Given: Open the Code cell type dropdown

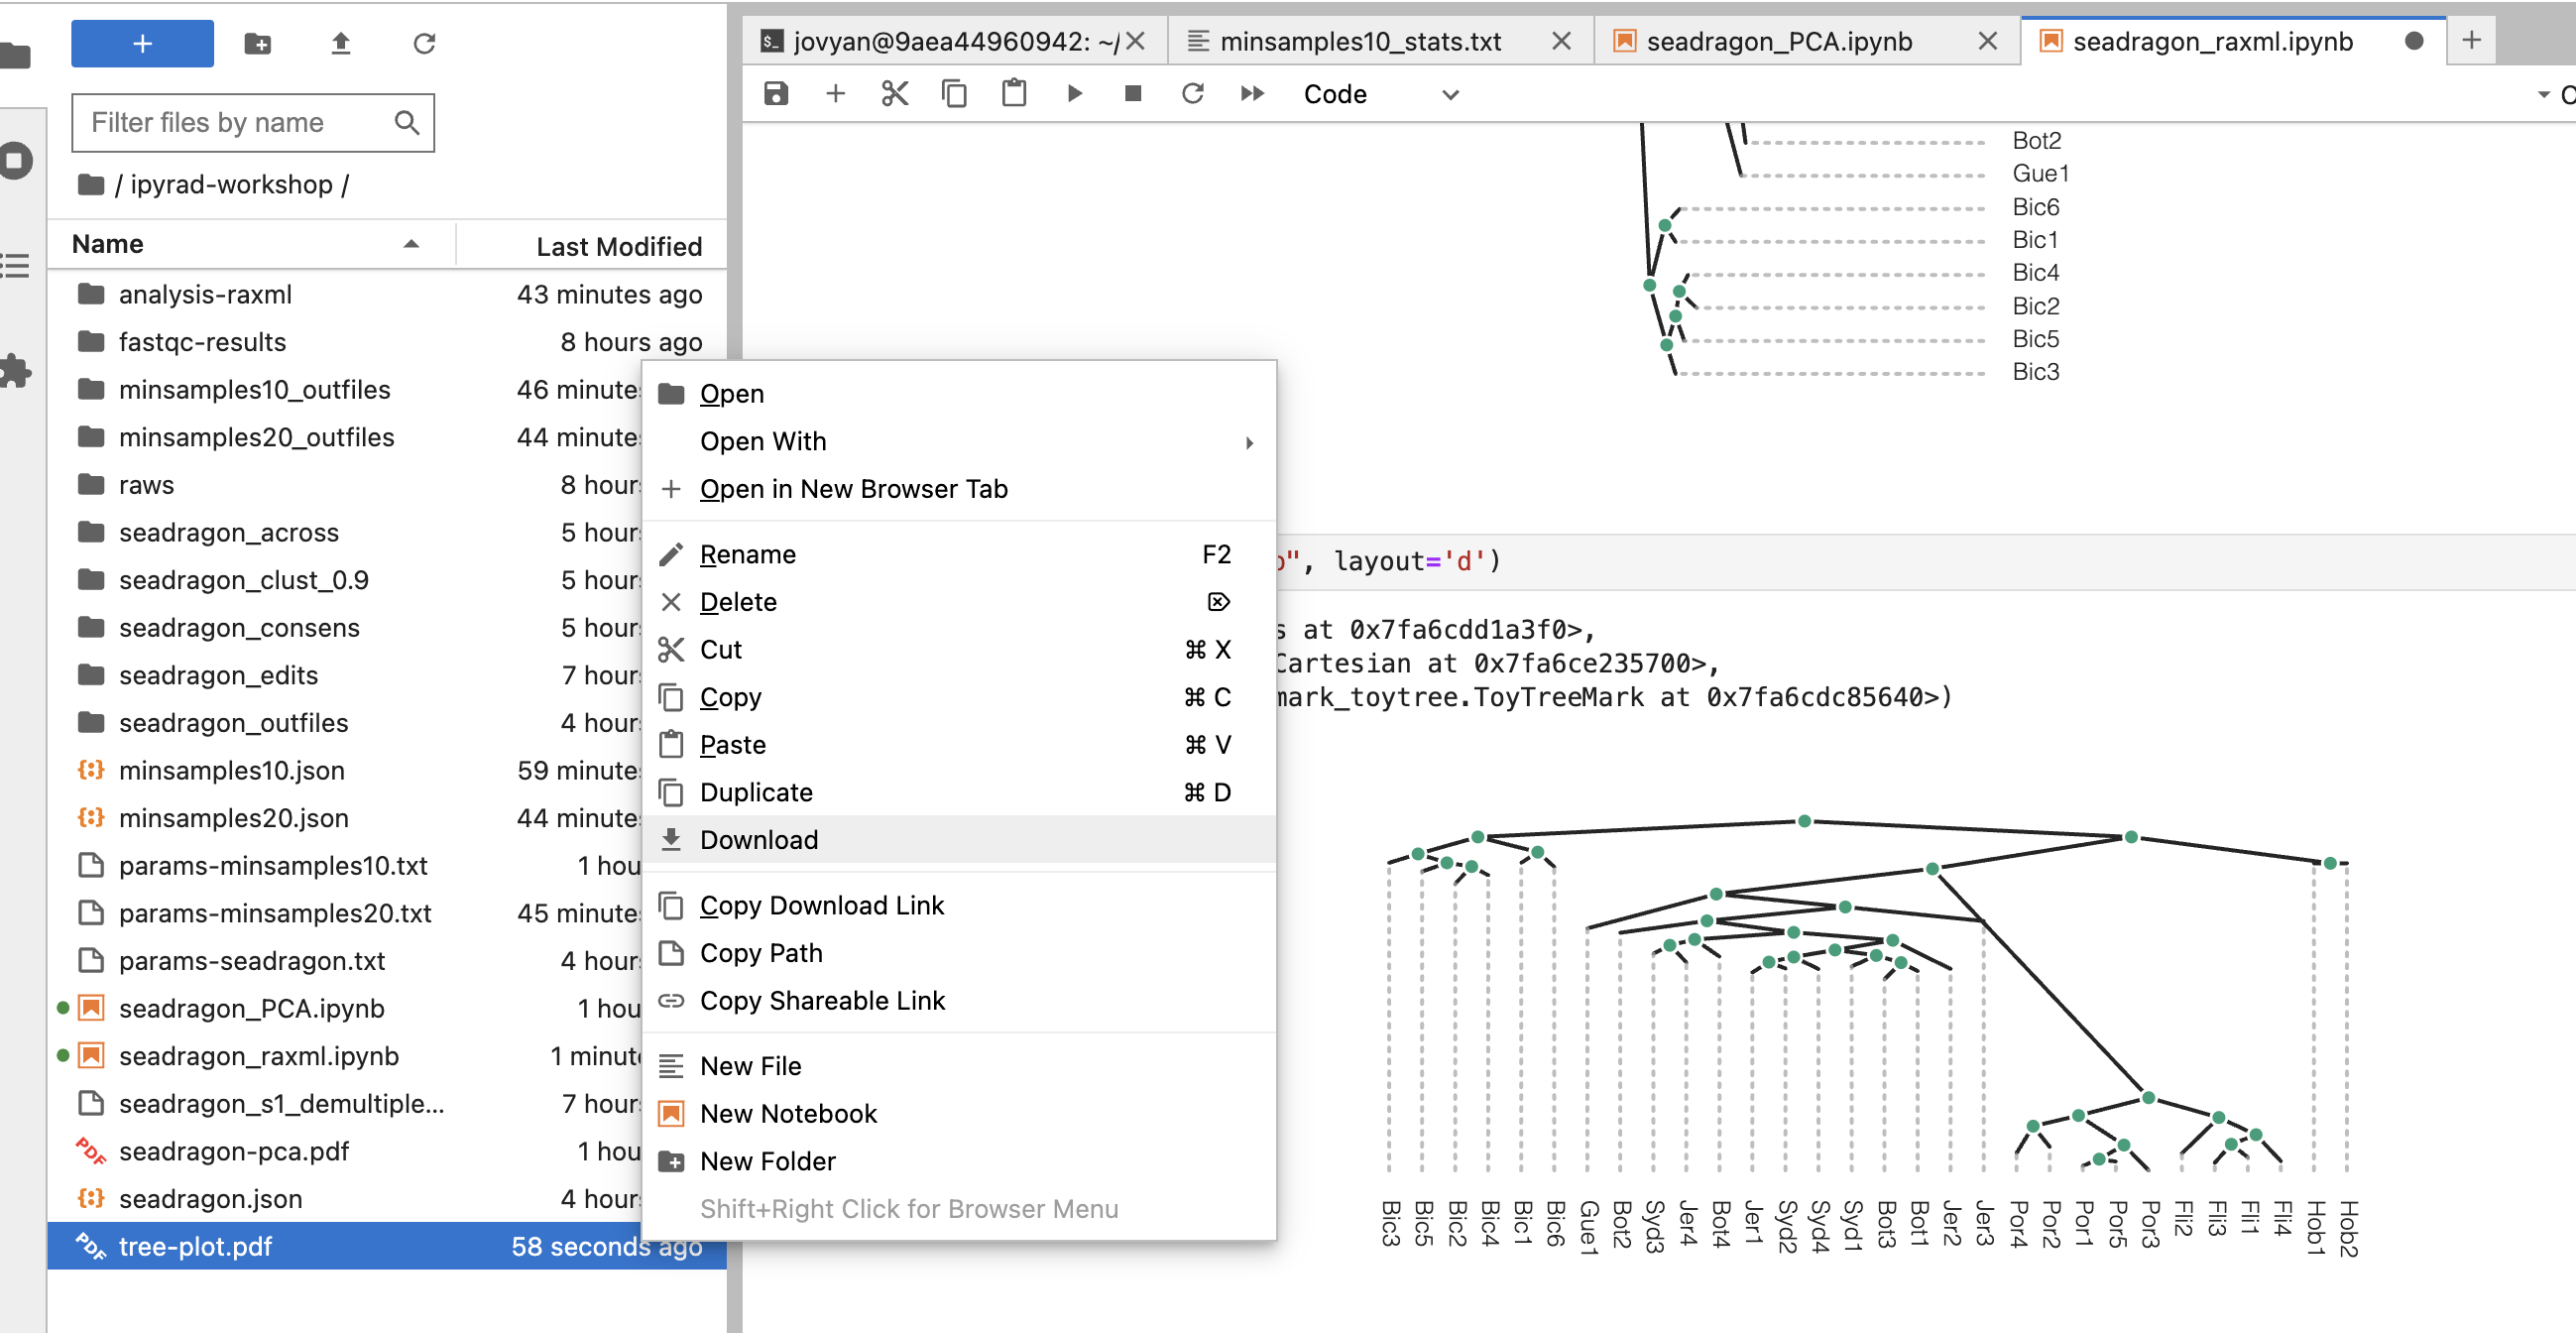Looking at the screenshot, I should [1380, 94].
